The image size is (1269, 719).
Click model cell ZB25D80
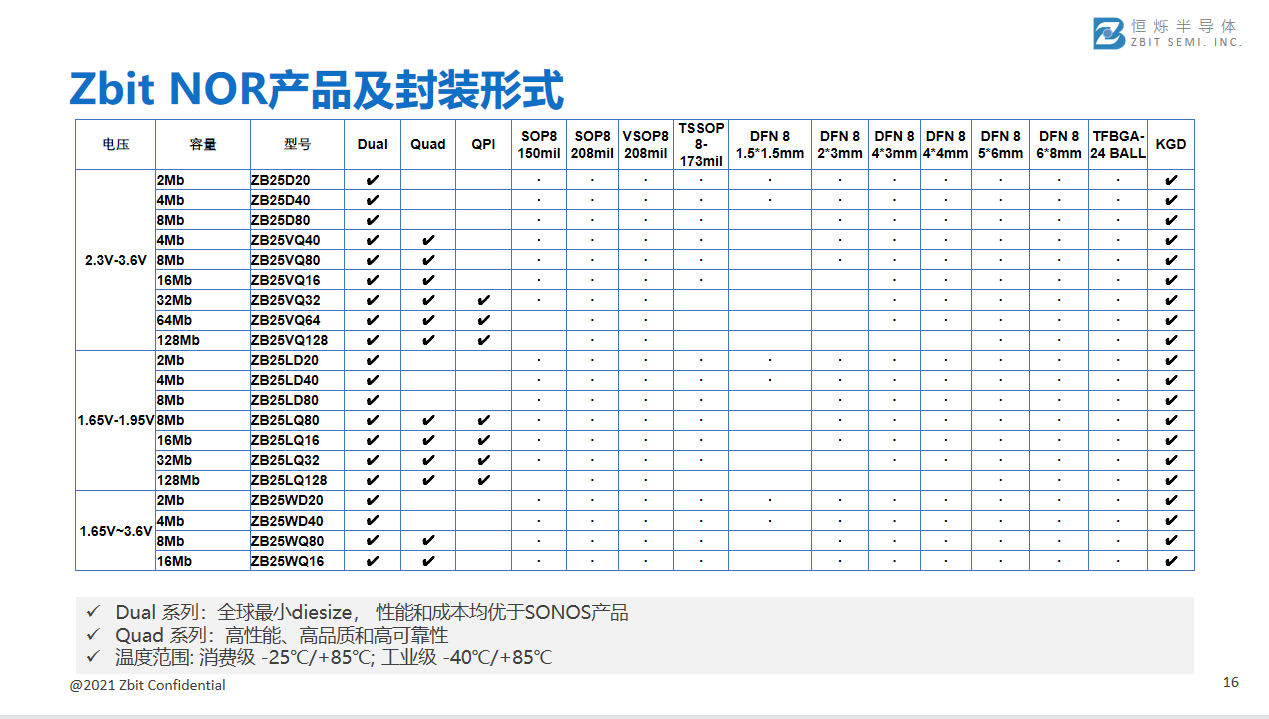click(298, 220)
